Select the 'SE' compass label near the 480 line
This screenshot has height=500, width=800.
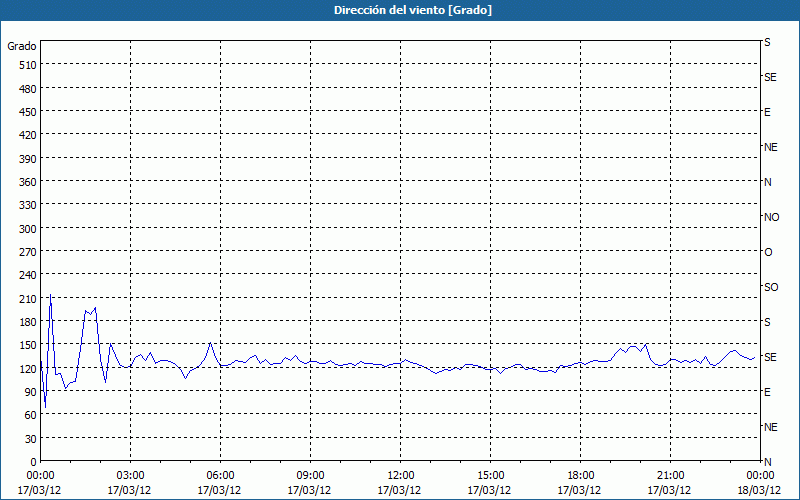point(770,77)
